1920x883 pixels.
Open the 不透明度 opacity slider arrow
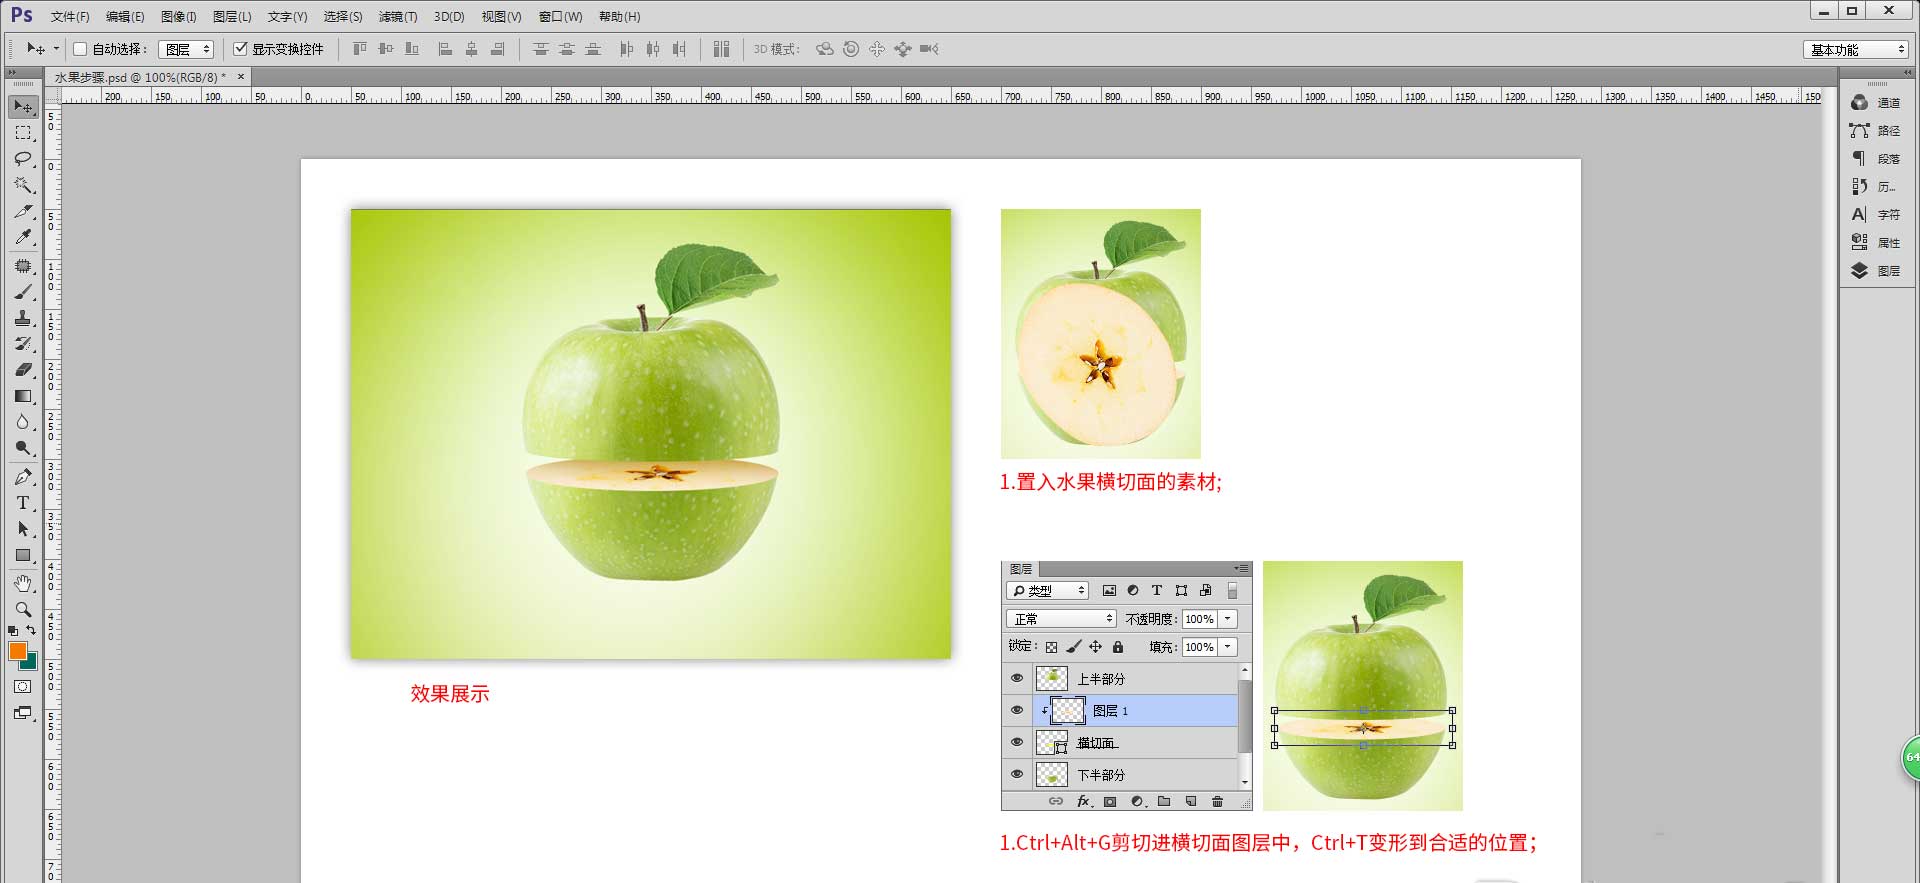[1228, 619]
